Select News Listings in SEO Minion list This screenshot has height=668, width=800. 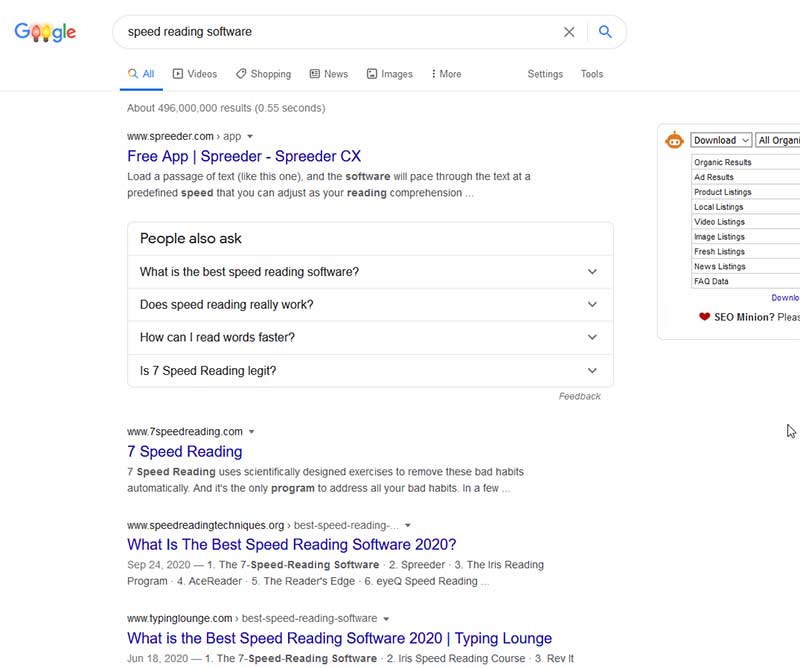pos(745,266)
